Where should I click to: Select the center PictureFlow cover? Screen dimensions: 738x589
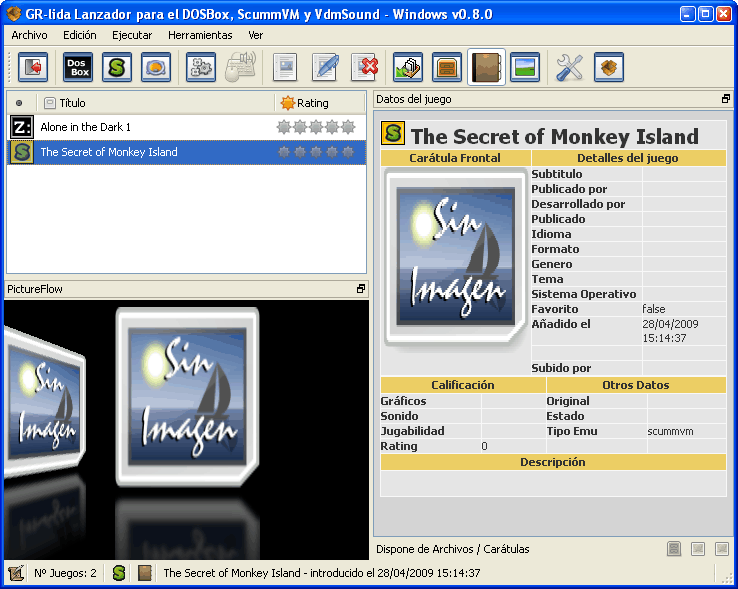click(187, 397)
